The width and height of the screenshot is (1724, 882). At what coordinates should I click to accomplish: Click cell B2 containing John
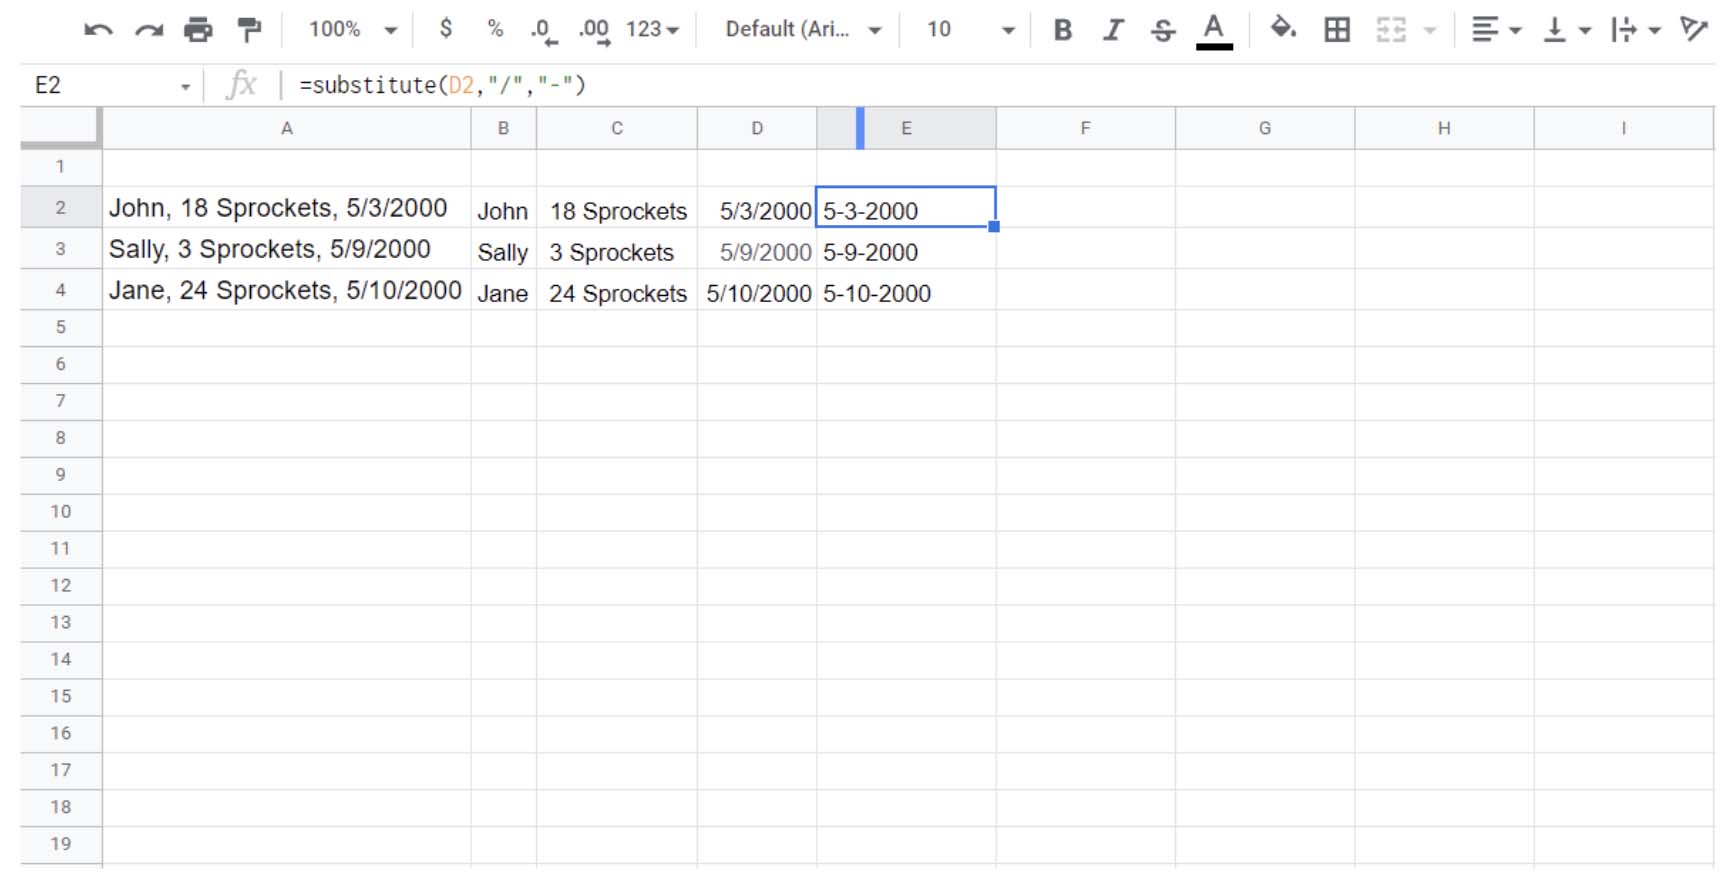[503, 208]
